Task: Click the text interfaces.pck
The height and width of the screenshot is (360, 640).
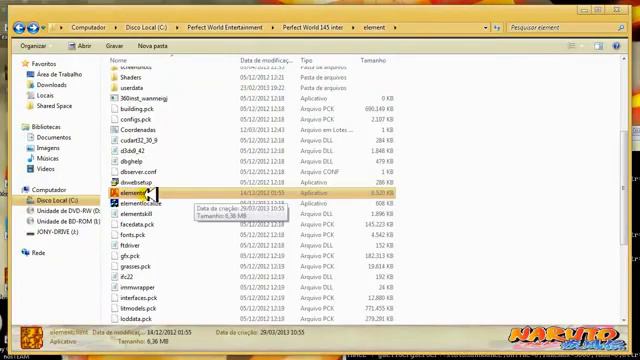Action: pyautogui.click(x=139, y=298)
